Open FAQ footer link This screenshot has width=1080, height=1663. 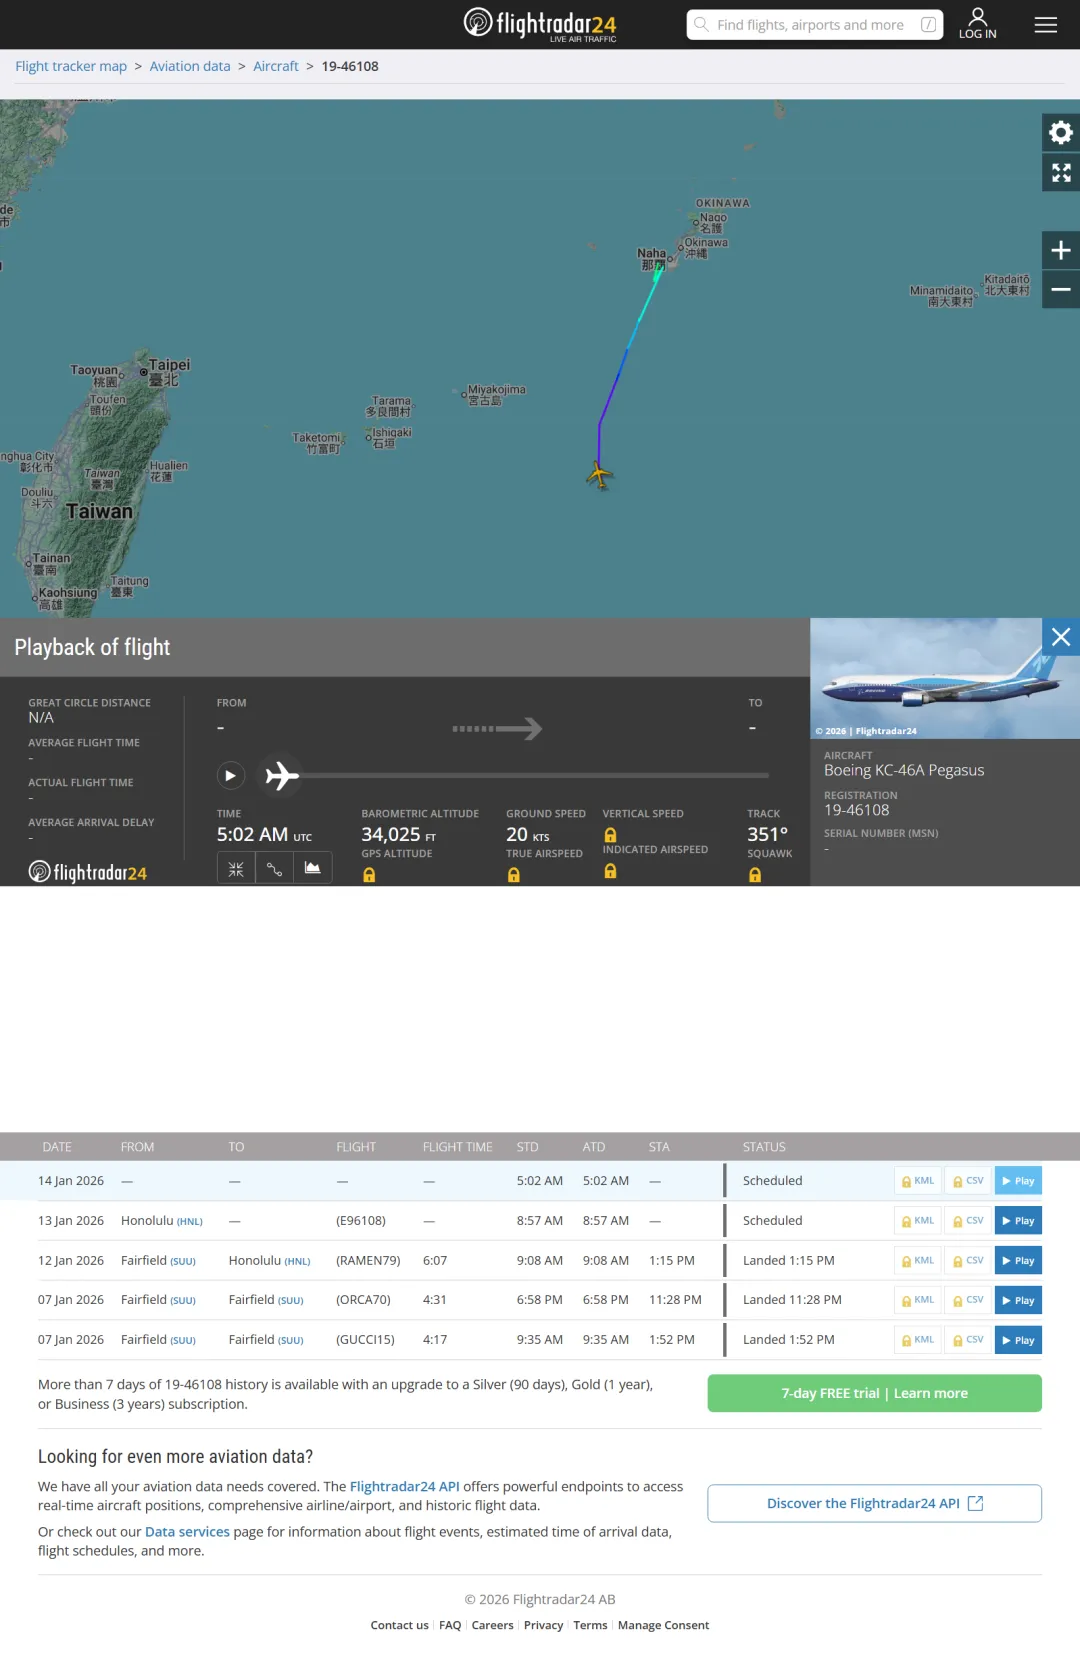450,1625
